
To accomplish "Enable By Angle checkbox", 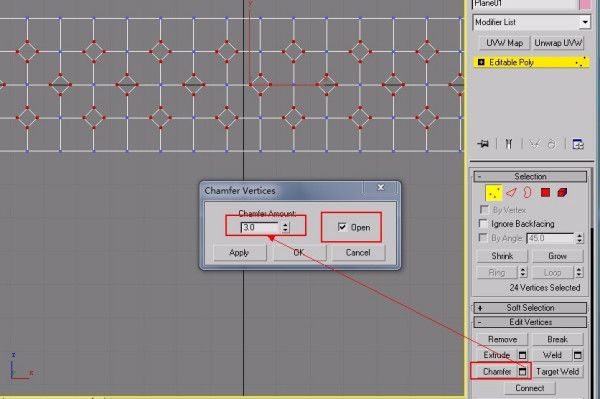I will (484, 238).
